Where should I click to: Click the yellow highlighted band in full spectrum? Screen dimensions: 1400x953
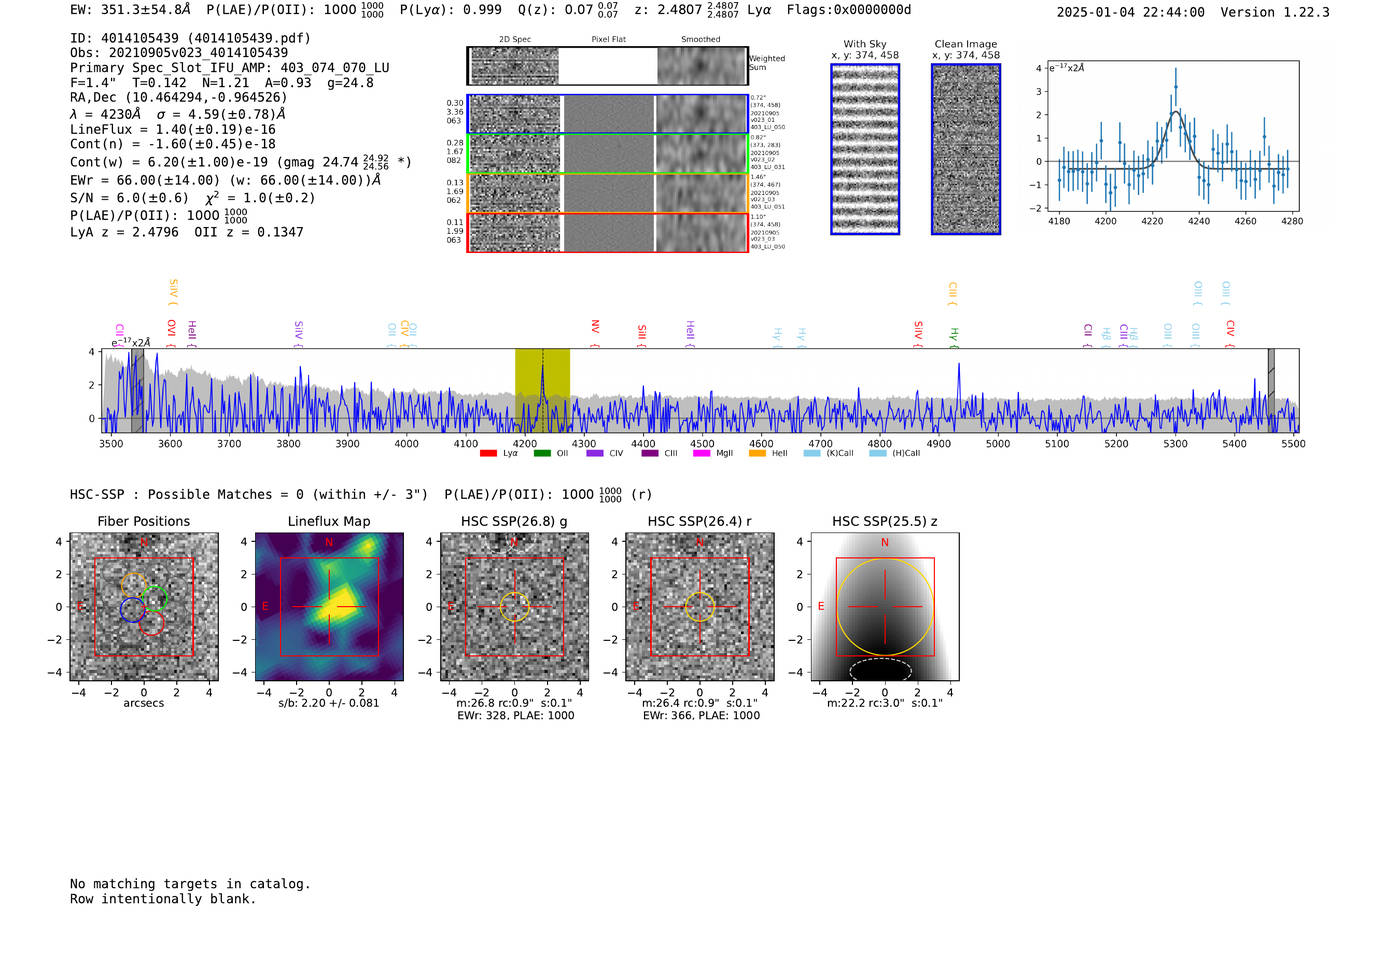[542, 391]
